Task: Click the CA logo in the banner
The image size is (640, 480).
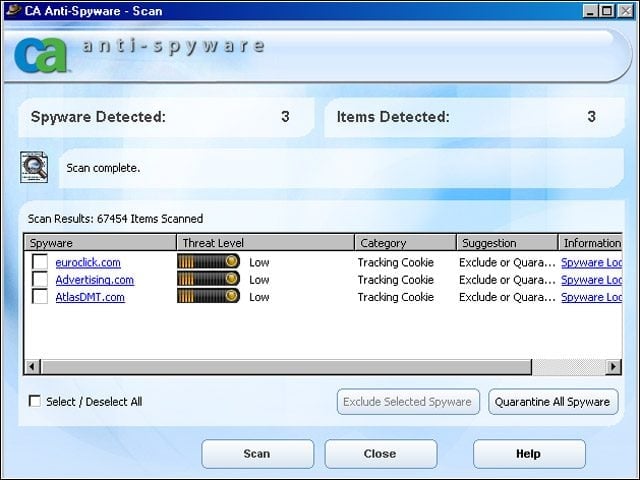Action: pyautogui.click(x=40, y=55)
